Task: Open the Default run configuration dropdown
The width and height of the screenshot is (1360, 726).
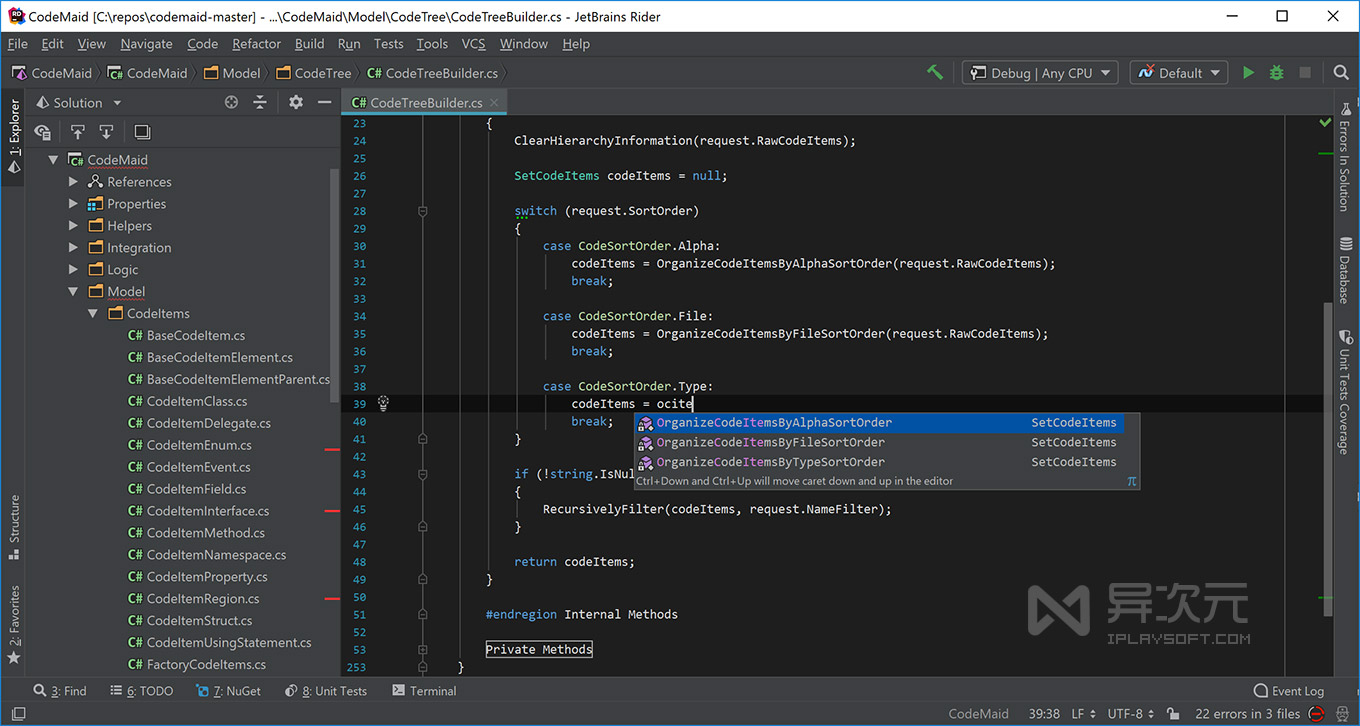Action: coord(1178,72)
